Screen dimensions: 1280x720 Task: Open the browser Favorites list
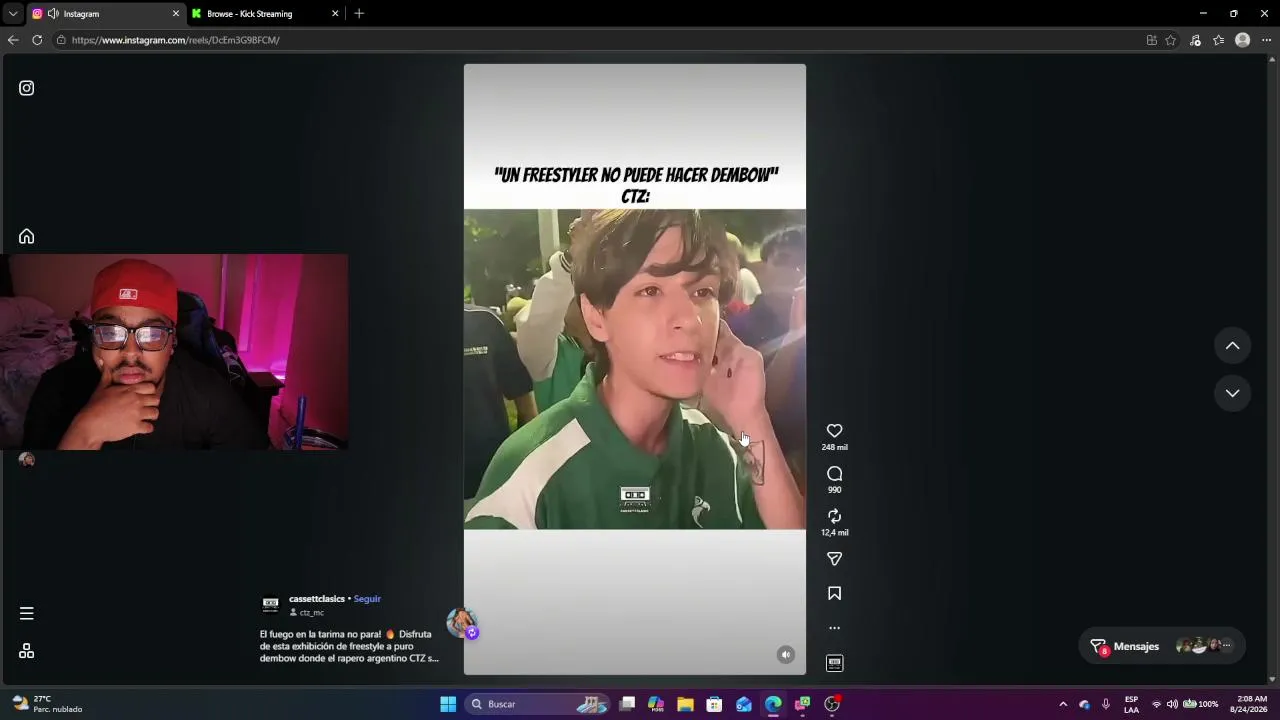(x=1218, y=40)
